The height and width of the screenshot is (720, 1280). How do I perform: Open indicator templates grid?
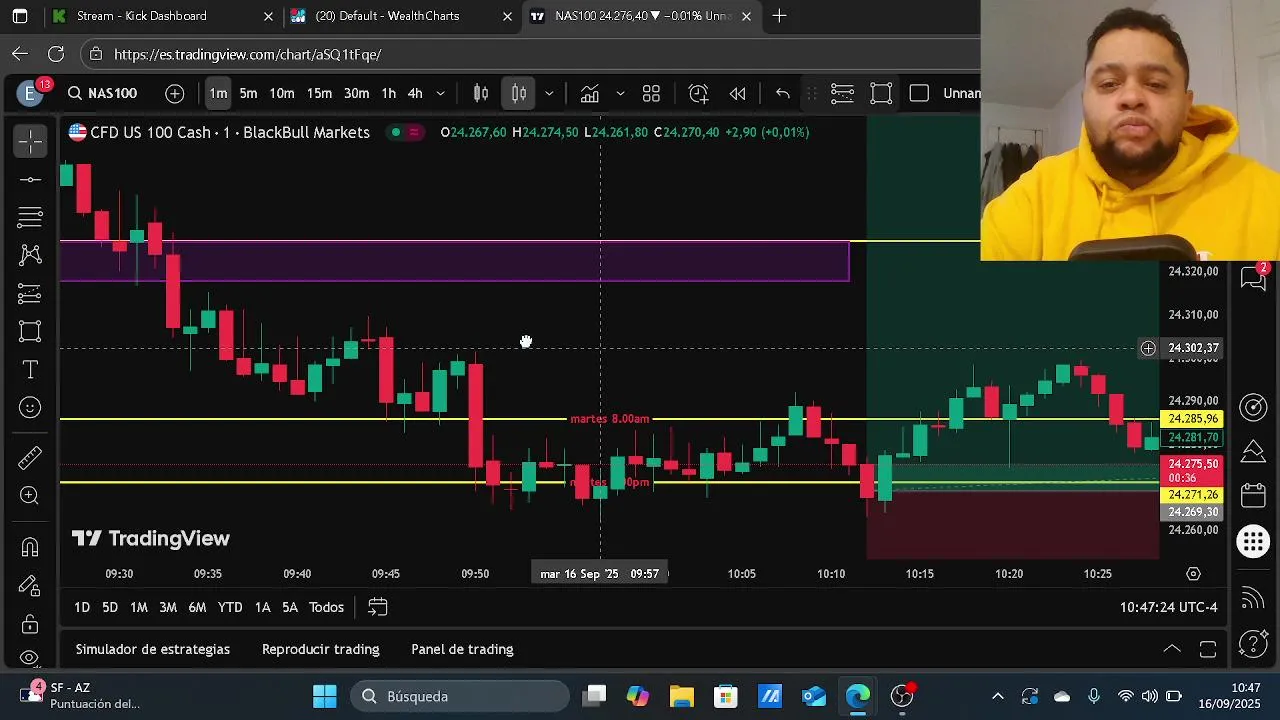click(x=651, y=93)
